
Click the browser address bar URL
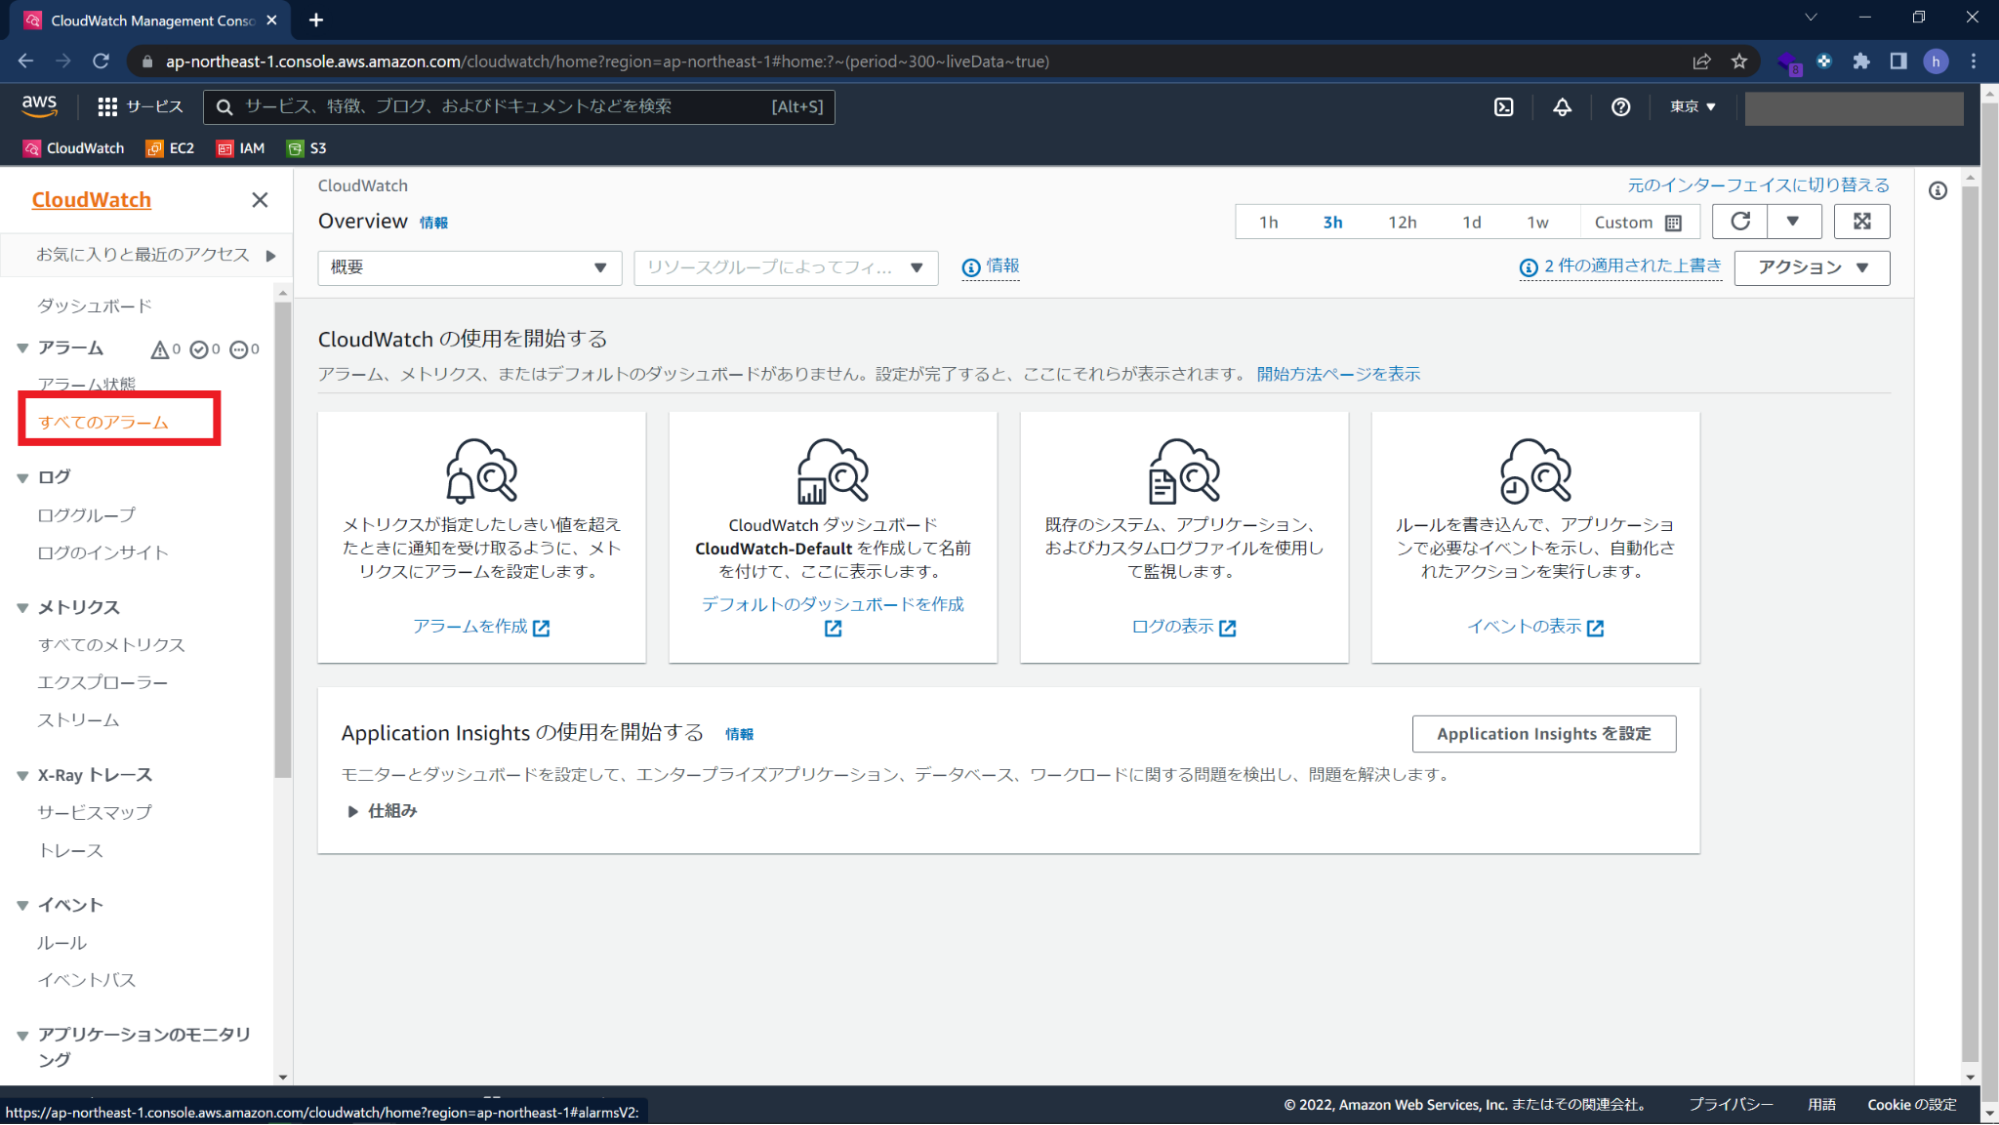[x=607, y=61]
